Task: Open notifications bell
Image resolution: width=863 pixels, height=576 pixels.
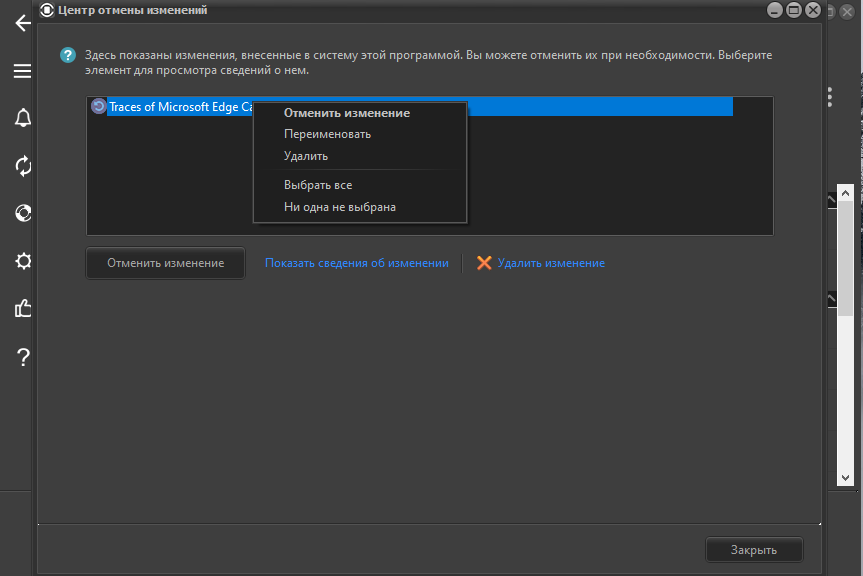Action: click(22, 118)
